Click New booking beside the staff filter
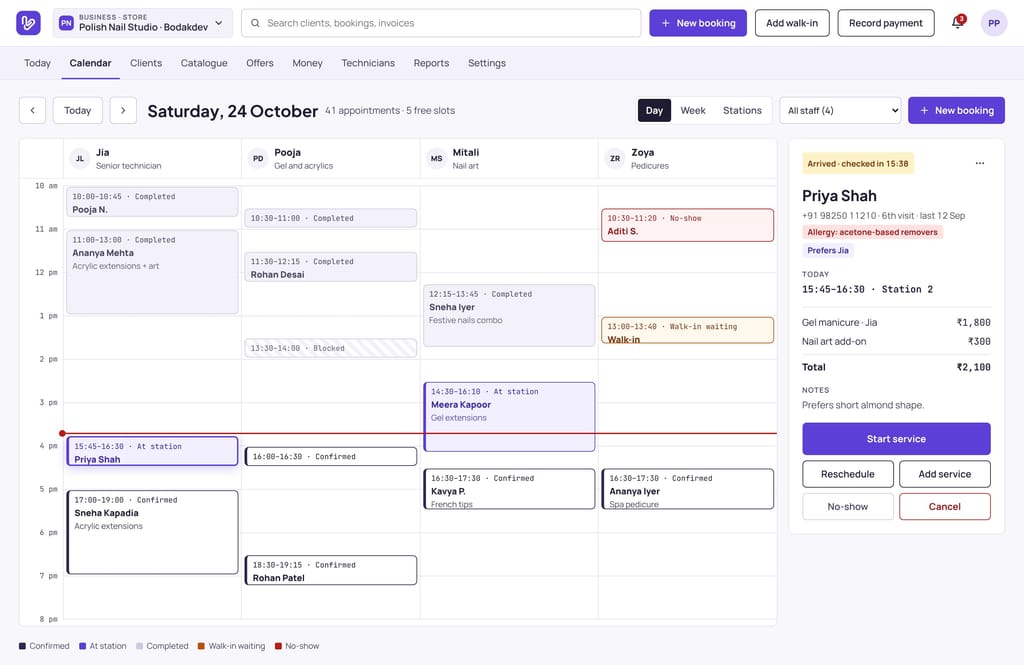1024x665 pixels. 956,110
